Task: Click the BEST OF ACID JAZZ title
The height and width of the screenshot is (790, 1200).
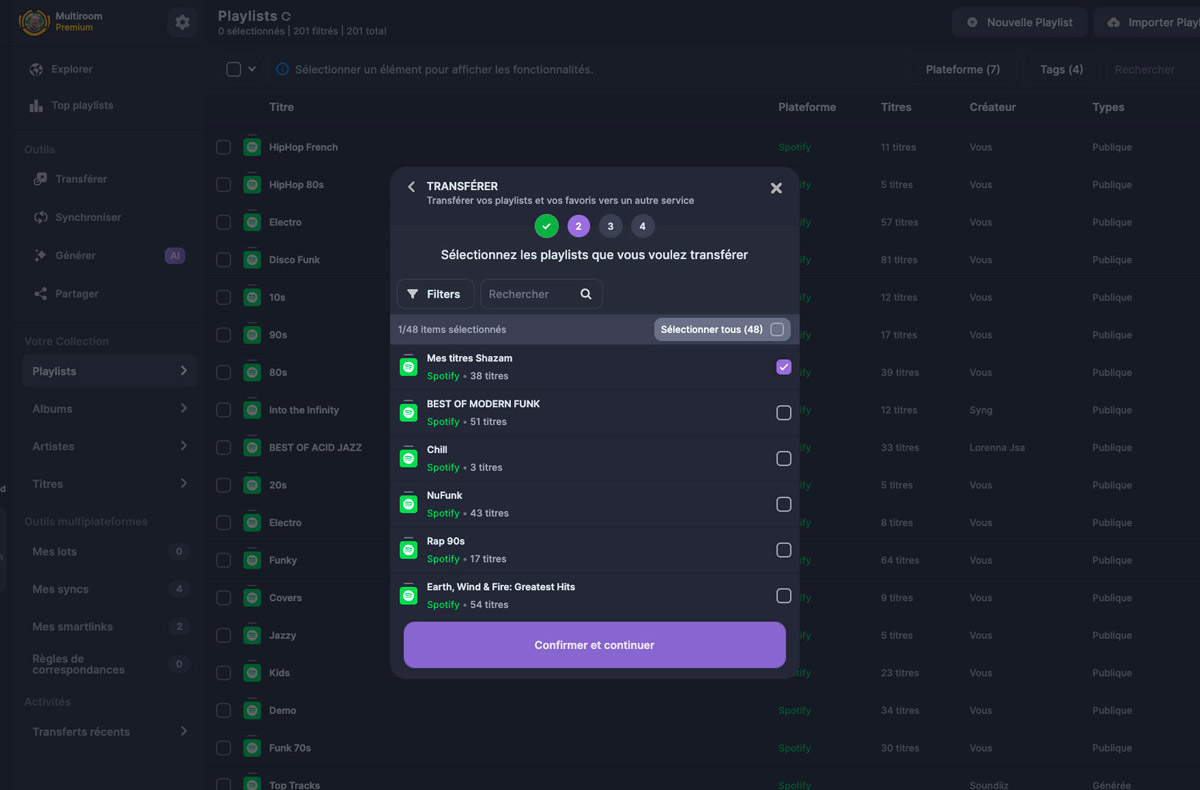Action: tap(315, 447)
